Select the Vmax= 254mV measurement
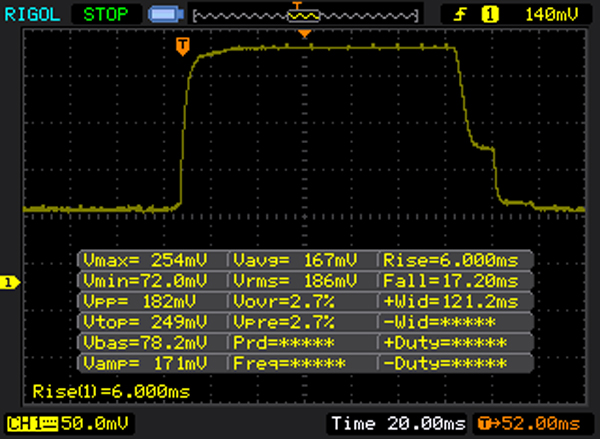Image resolution: width=600 pixels, height=439 pixels. (145, 260)
